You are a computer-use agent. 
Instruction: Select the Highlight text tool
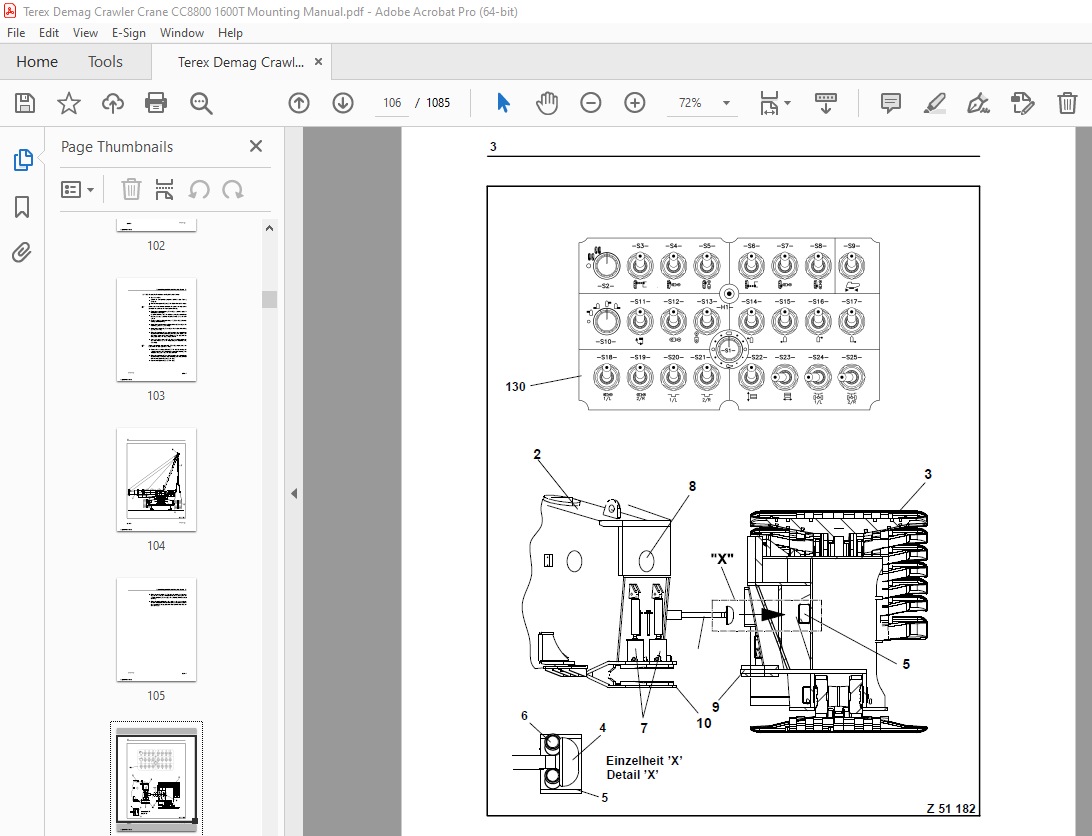pyautogui.click(x=935, y=103)
